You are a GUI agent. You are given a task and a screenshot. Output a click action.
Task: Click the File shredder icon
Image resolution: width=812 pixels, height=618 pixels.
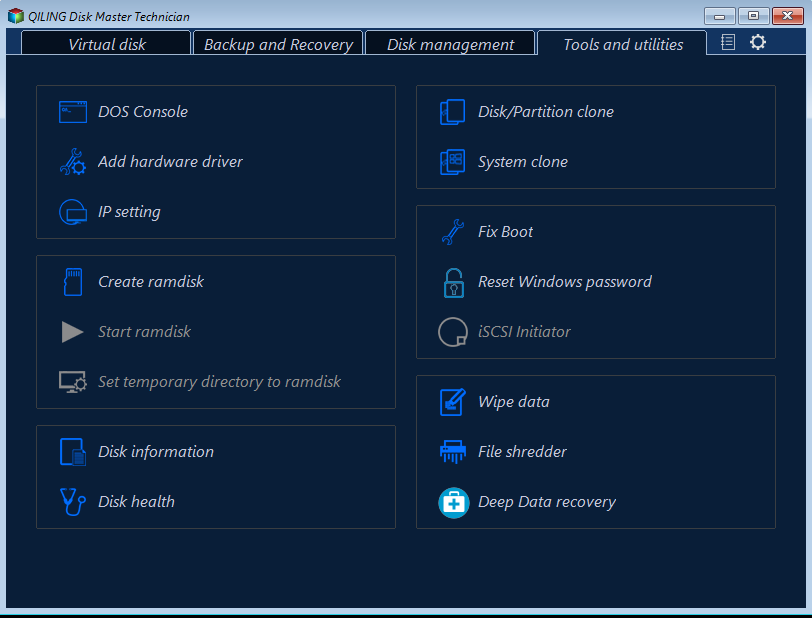[x=453, y=452]
